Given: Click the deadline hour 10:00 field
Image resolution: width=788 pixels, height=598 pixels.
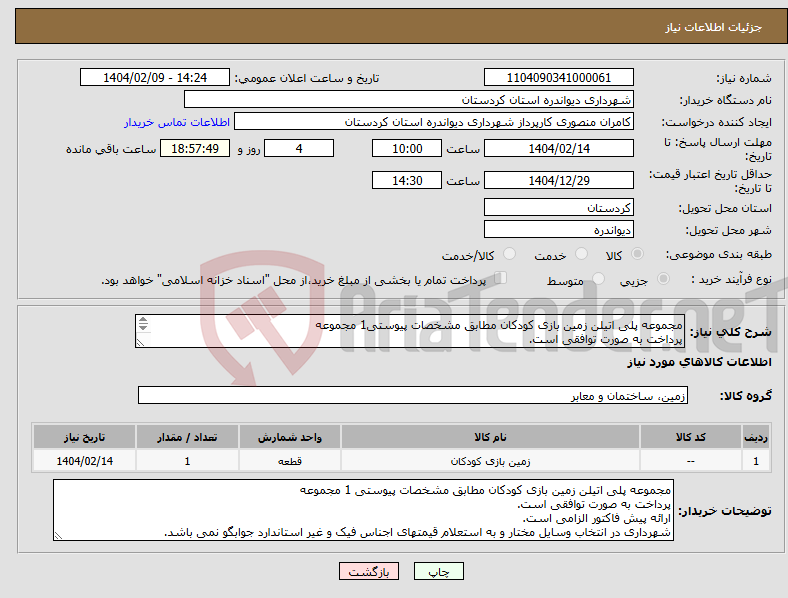Looking at the screenshot, I should (x=407, y=148).
